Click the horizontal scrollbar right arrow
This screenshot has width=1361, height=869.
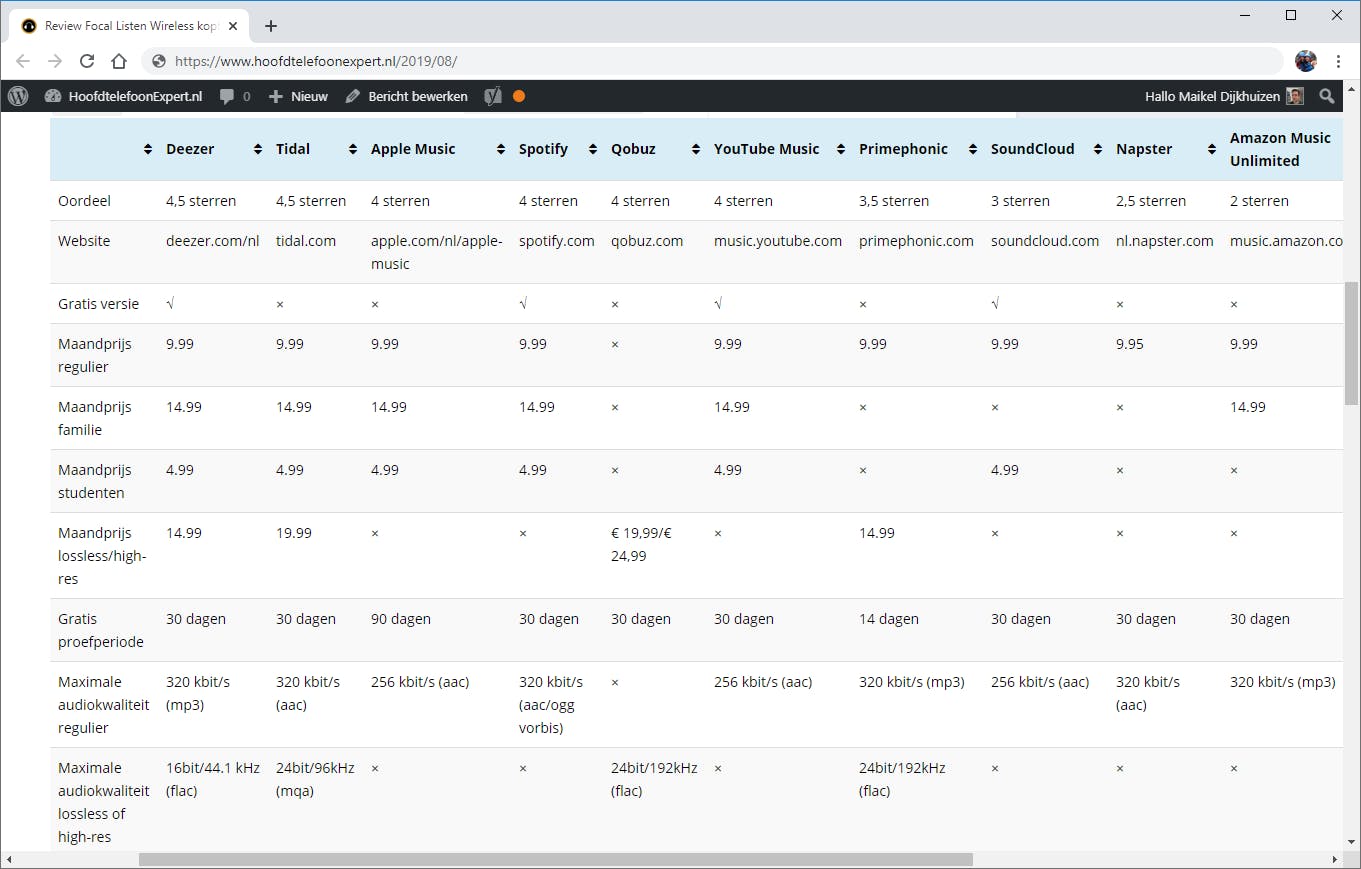(1336, 859)
